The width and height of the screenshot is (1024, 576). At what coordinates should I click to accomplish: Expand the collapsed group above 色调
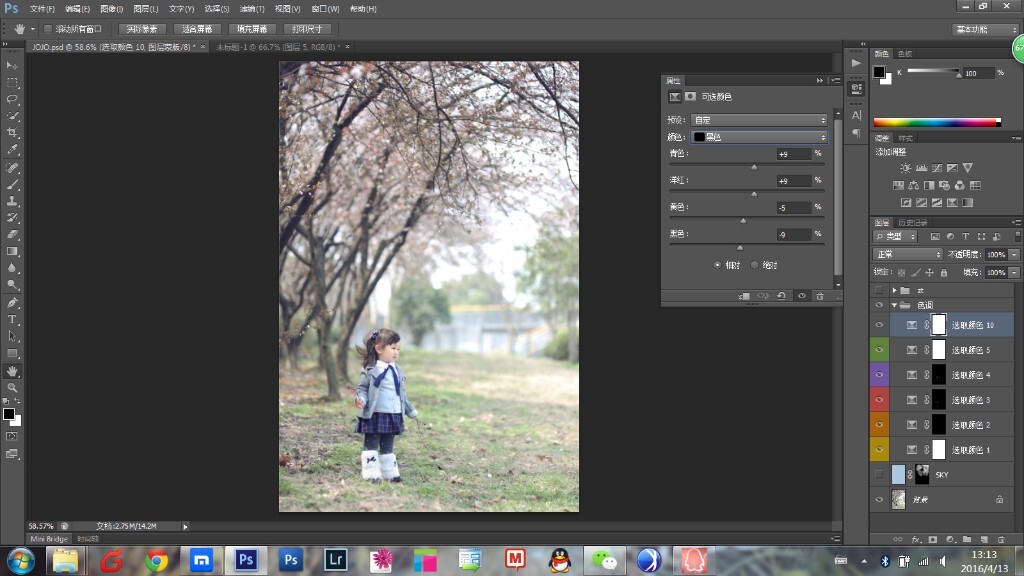point(894,290)
